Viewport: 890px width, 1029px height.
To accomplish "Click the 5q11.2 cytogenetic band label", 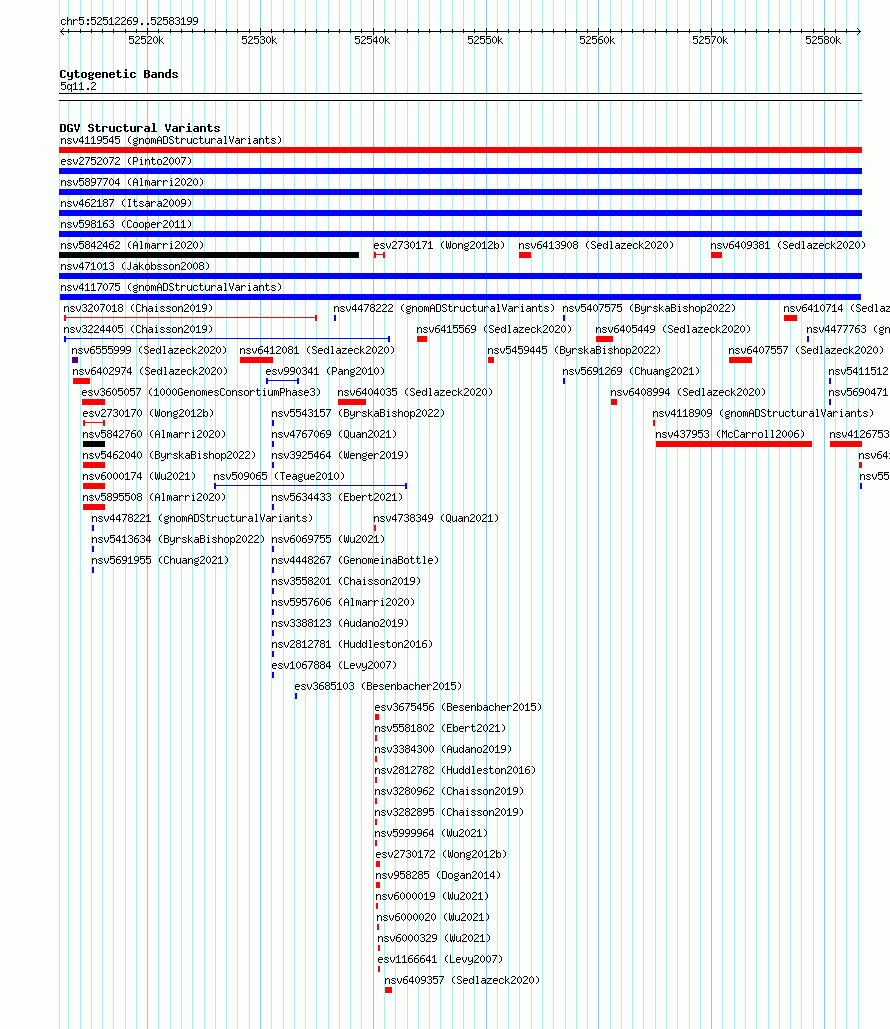I will click(78, 87).
